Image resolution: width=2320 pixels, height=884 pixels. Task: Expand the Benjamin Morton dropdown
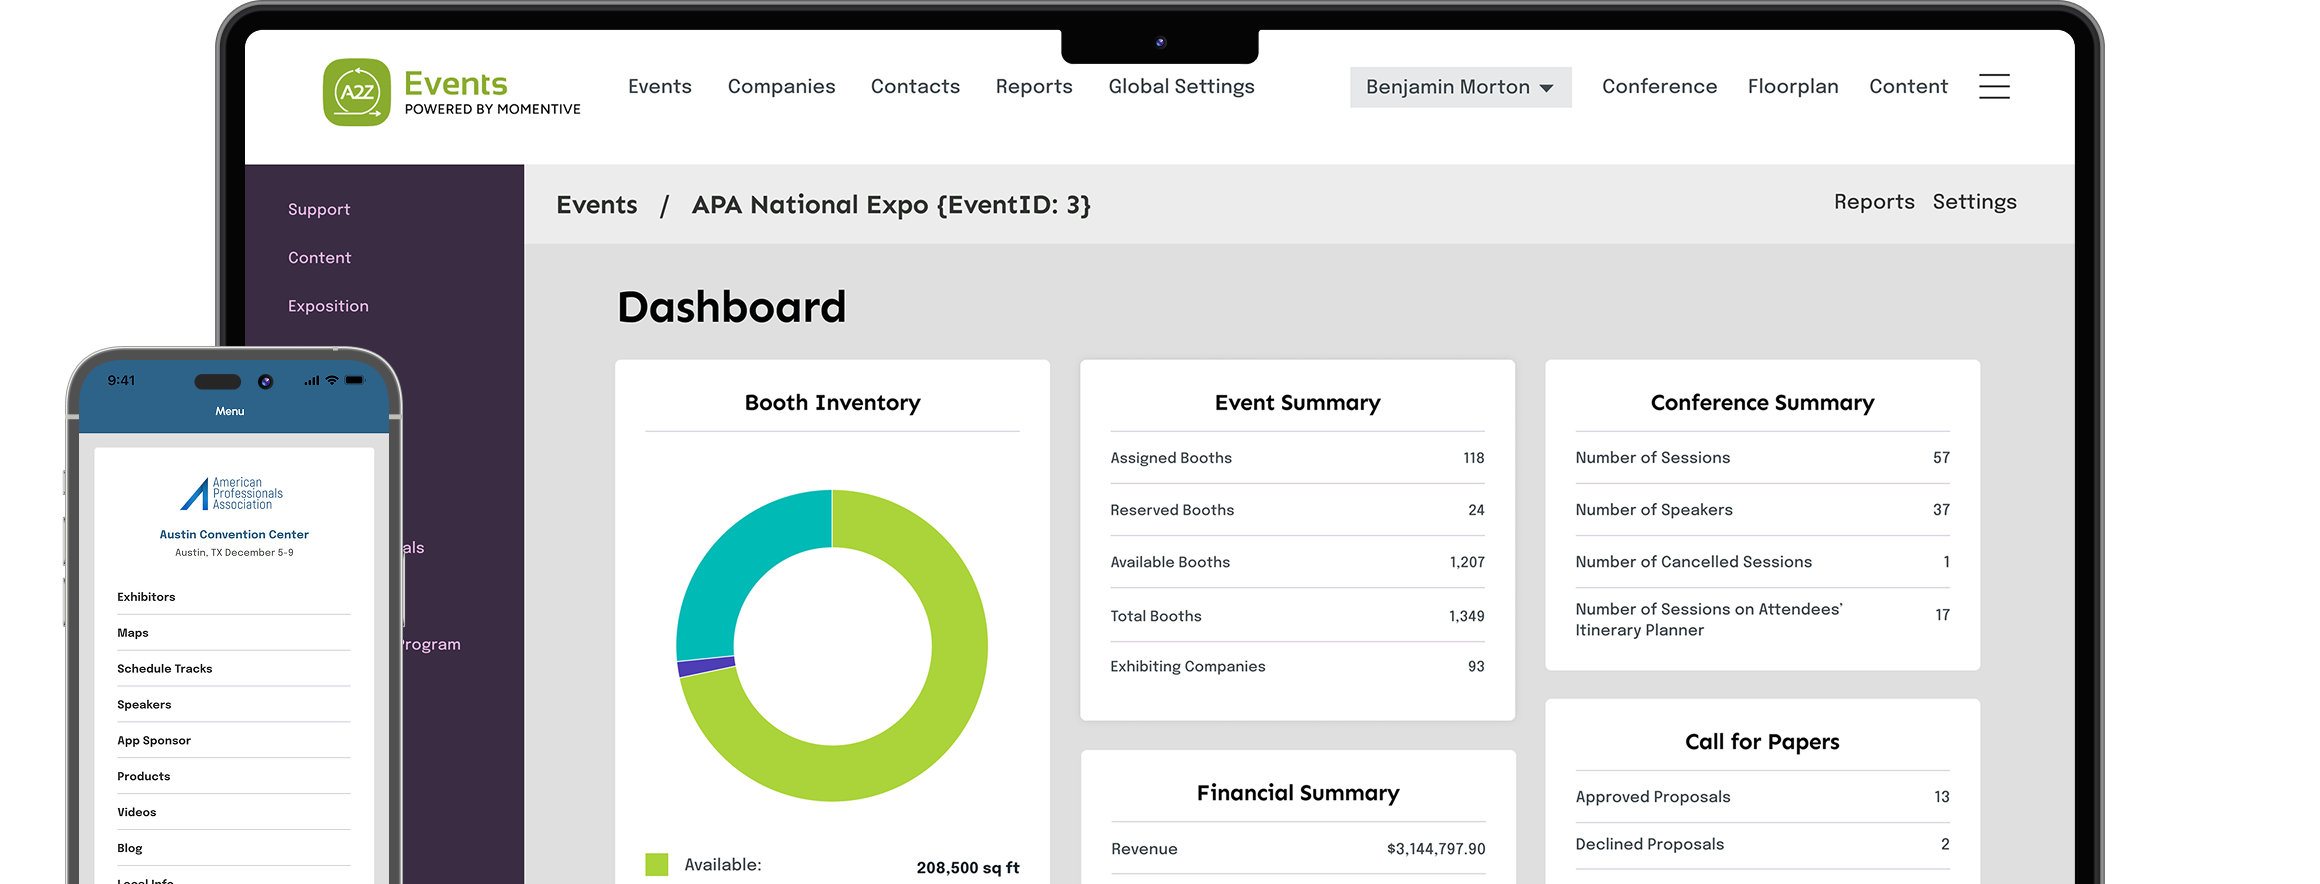pyautogui.click(x=1460, y=87)
